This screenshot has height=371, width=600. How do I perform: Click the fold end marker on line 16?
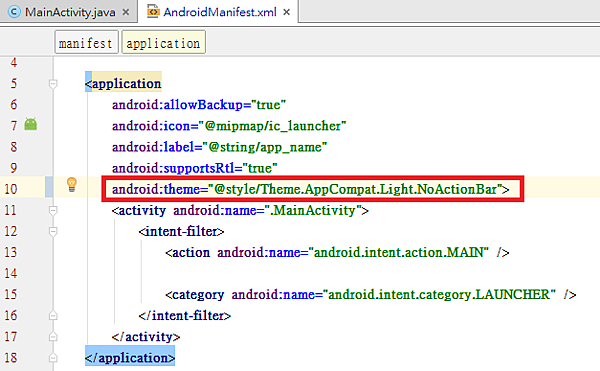click(x=53, y=316)
